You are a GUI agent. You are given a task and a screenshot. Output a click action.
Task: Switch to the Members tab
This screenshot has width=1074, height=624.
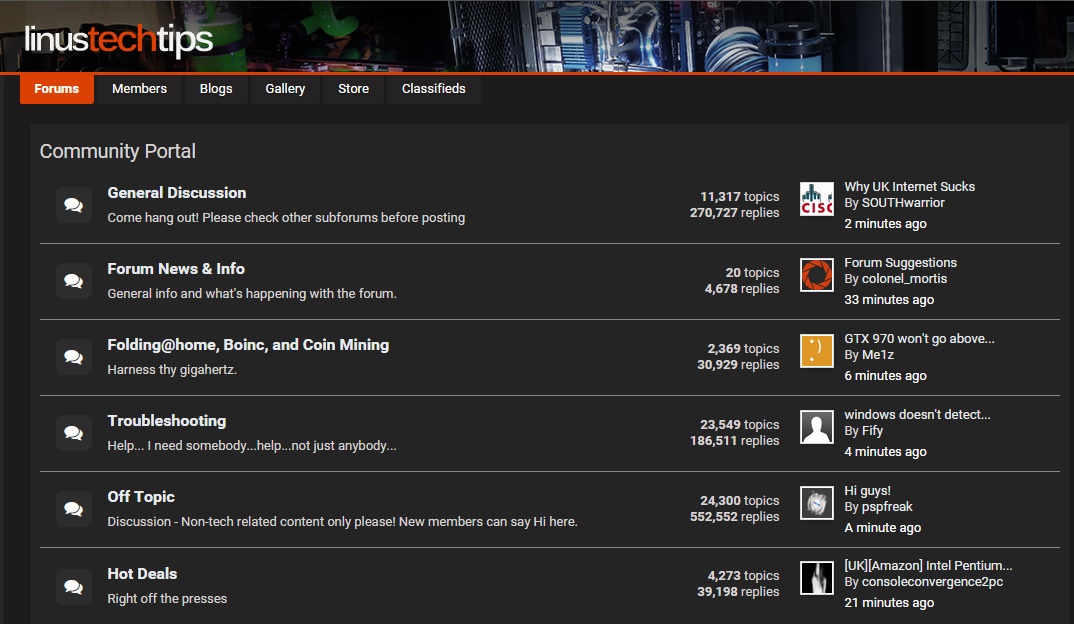click(x=140, y=89)
